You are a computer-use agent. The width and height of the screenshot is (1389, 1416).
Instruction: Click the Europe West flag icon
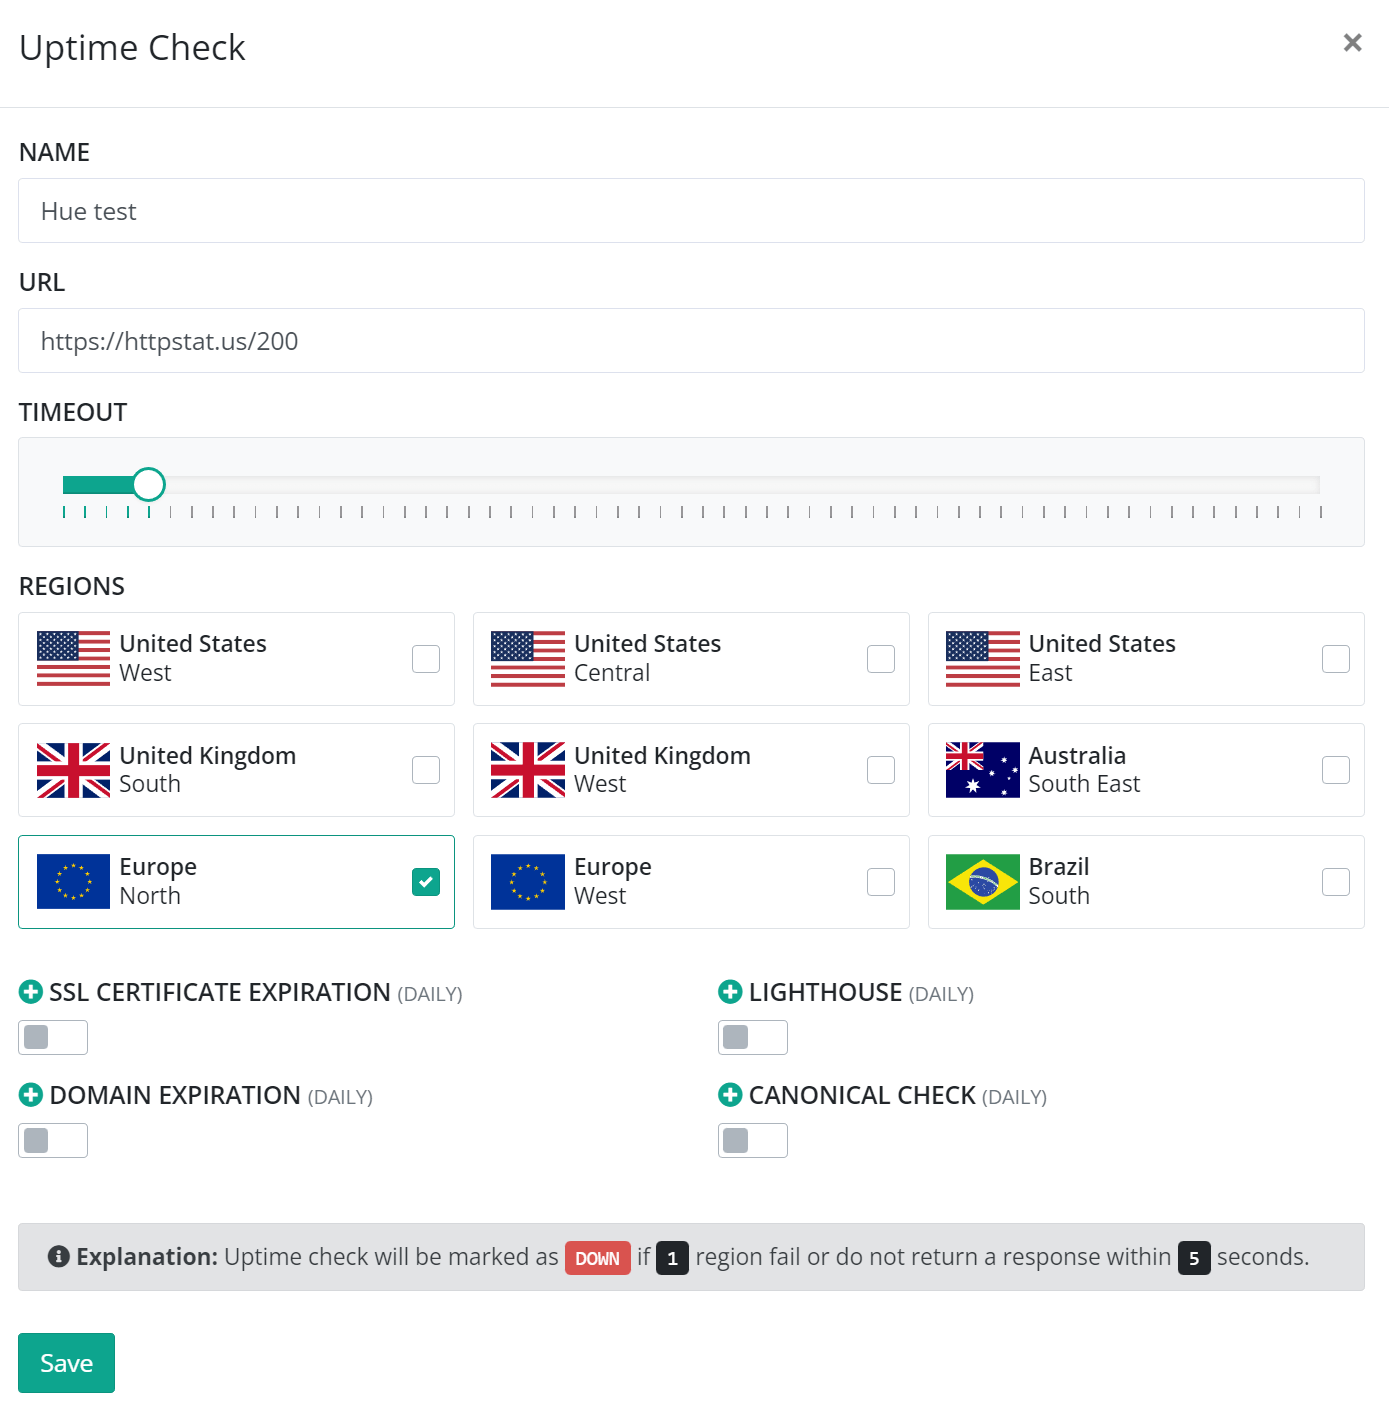point(527,881)
